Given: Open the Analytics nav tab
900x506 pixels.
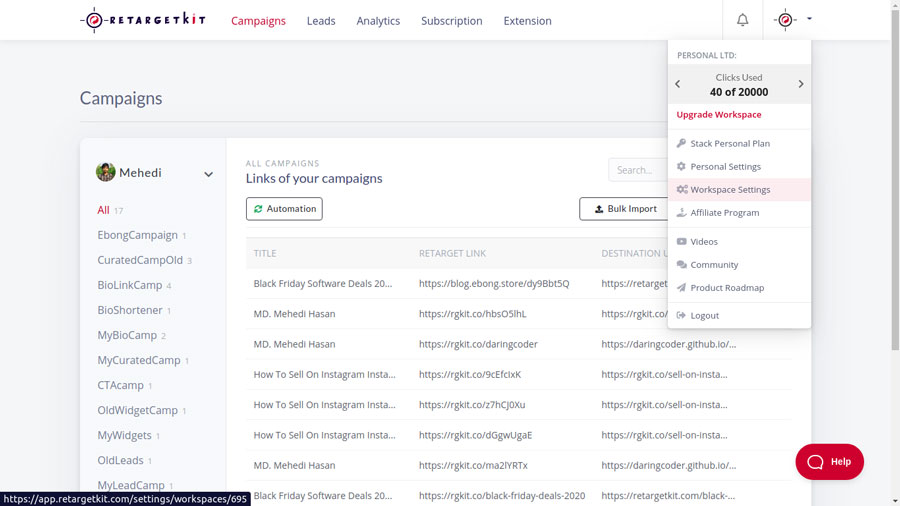Looking at the screenshot, I should coord(378,21).
